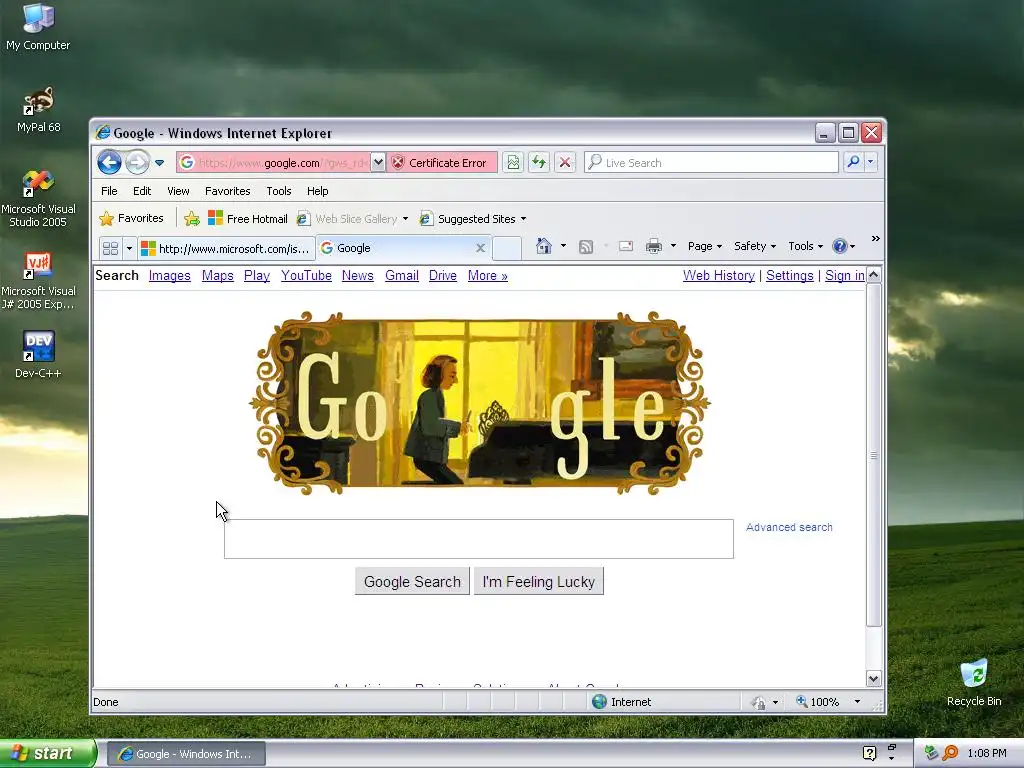Refresh the page with the green arrows
Viewport: 1024px width, 768px height.
539,163
